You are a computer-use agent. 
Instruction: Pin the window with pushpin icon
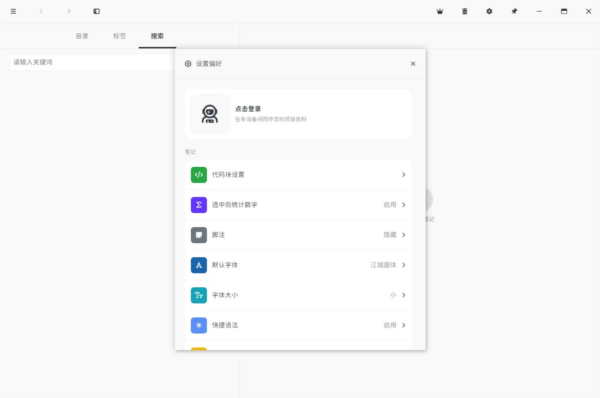(x=514, y=11)
